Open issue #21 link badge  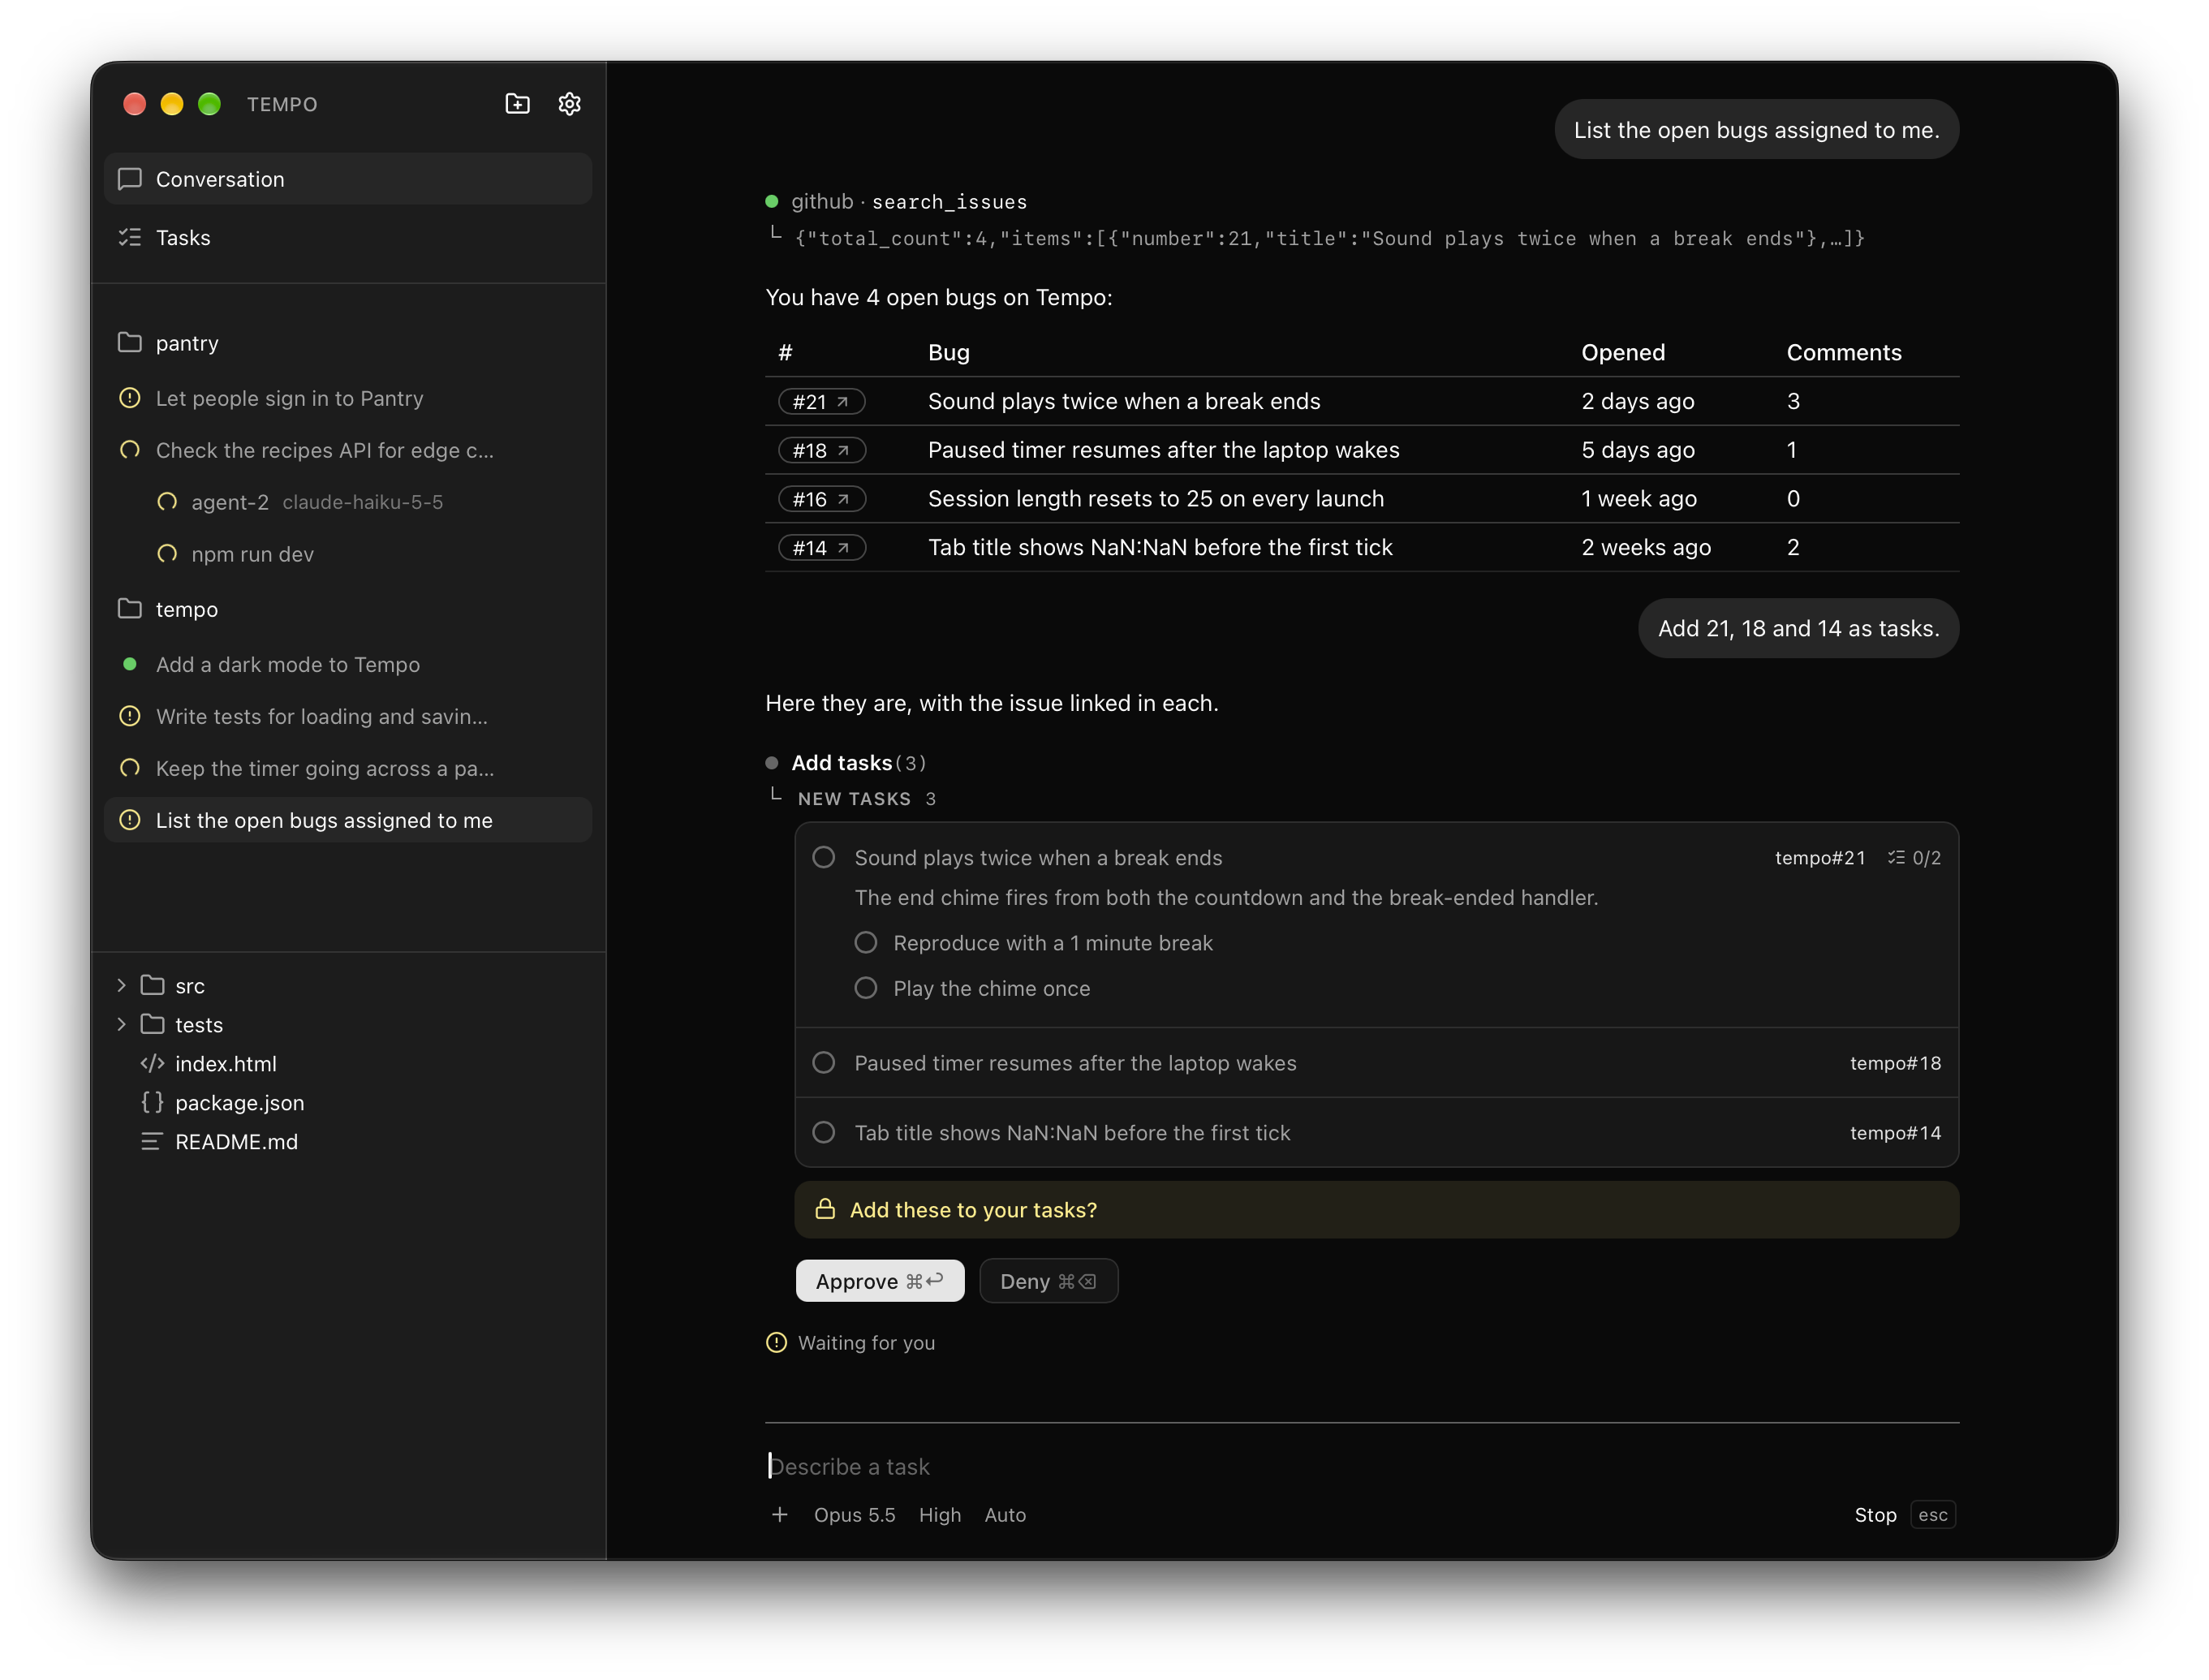tap(821, 401)
